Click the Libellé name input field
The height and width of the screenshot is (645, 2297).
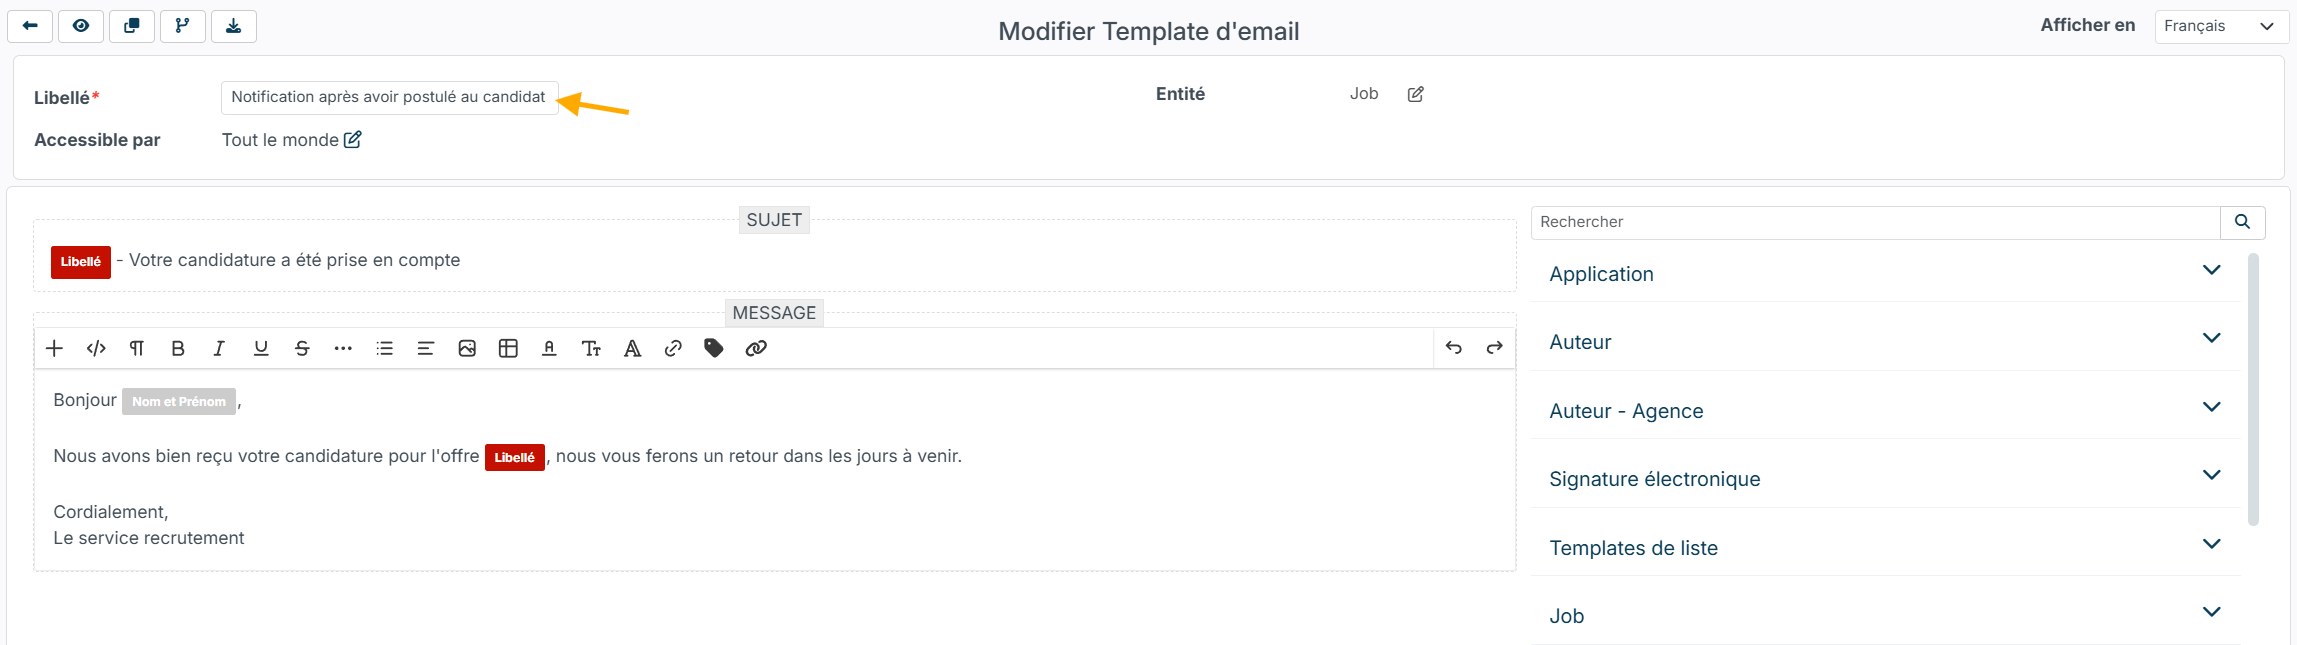(389, 97)
